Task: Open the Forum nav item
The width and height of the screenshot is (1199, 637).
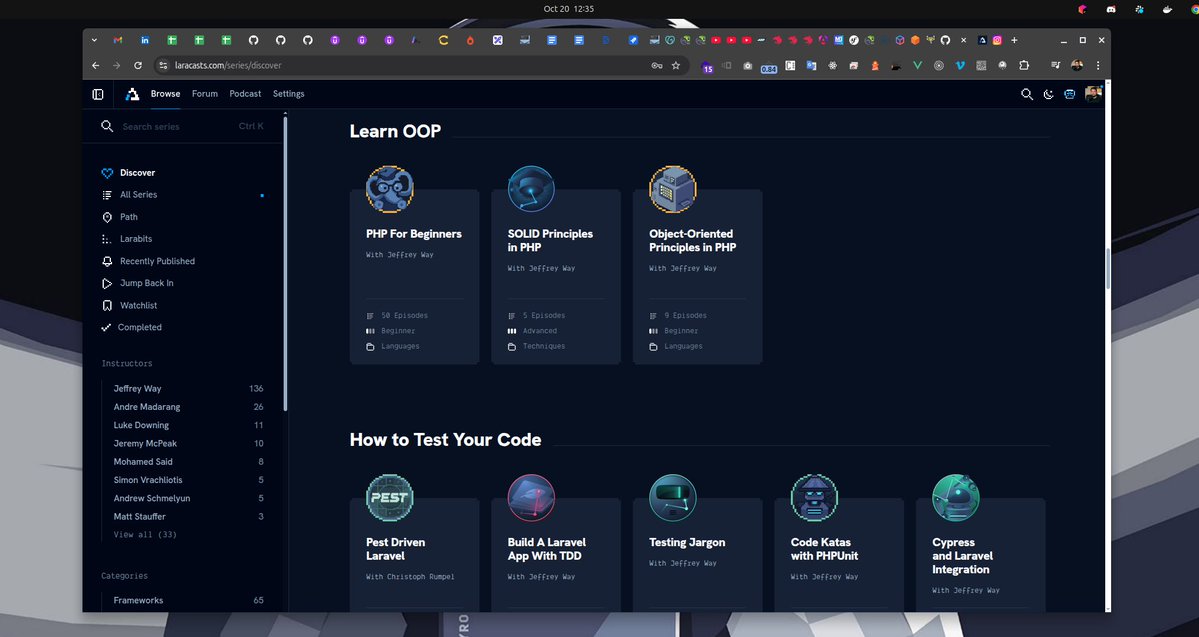Action: tap(205, 93)
